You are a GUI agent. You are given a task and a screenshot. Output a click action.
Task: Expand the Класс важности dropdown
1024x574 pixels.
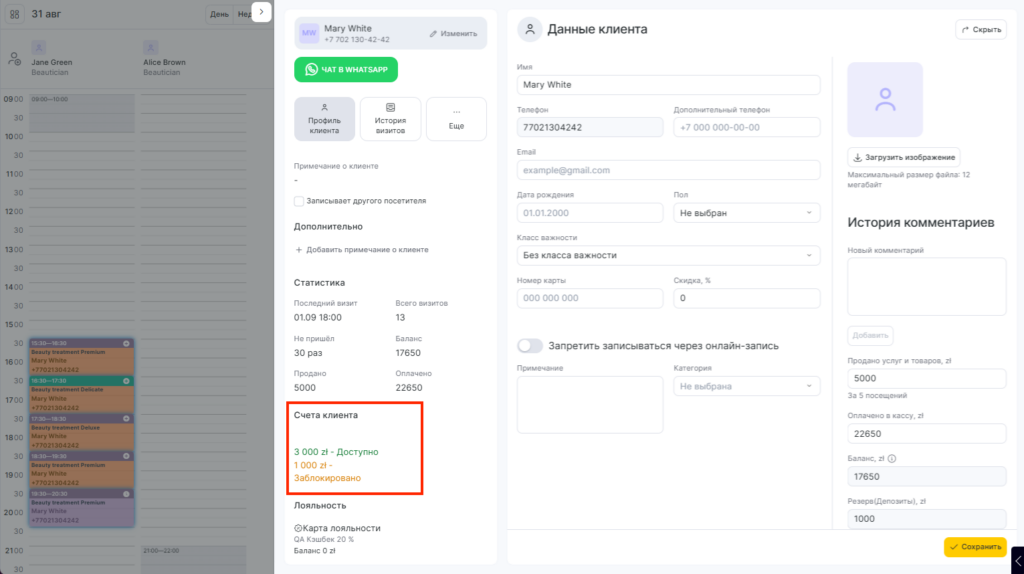pos(668,255)
